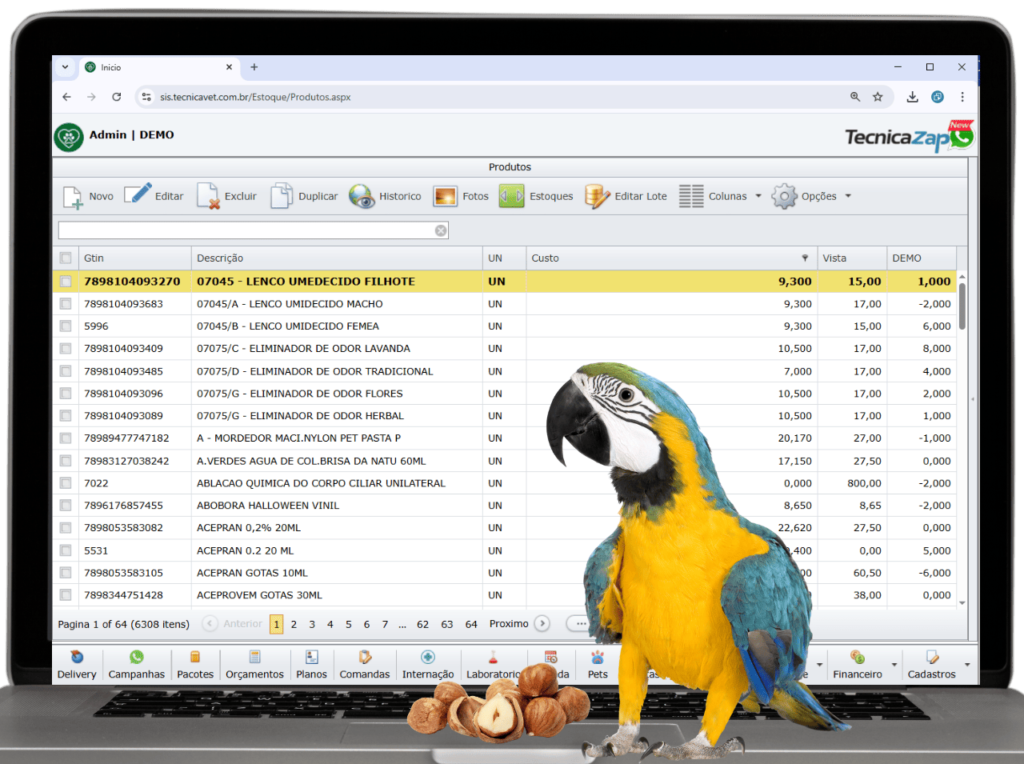
Task: Open the Fotos picture icon
Action: [x=445, y=196]
